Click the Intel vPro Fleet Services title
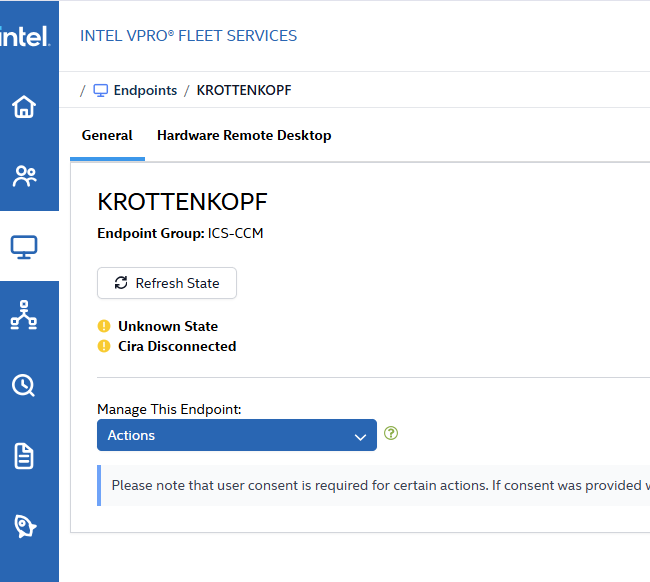The width and height of the screenshot is (650, 582). coord(189,36)
